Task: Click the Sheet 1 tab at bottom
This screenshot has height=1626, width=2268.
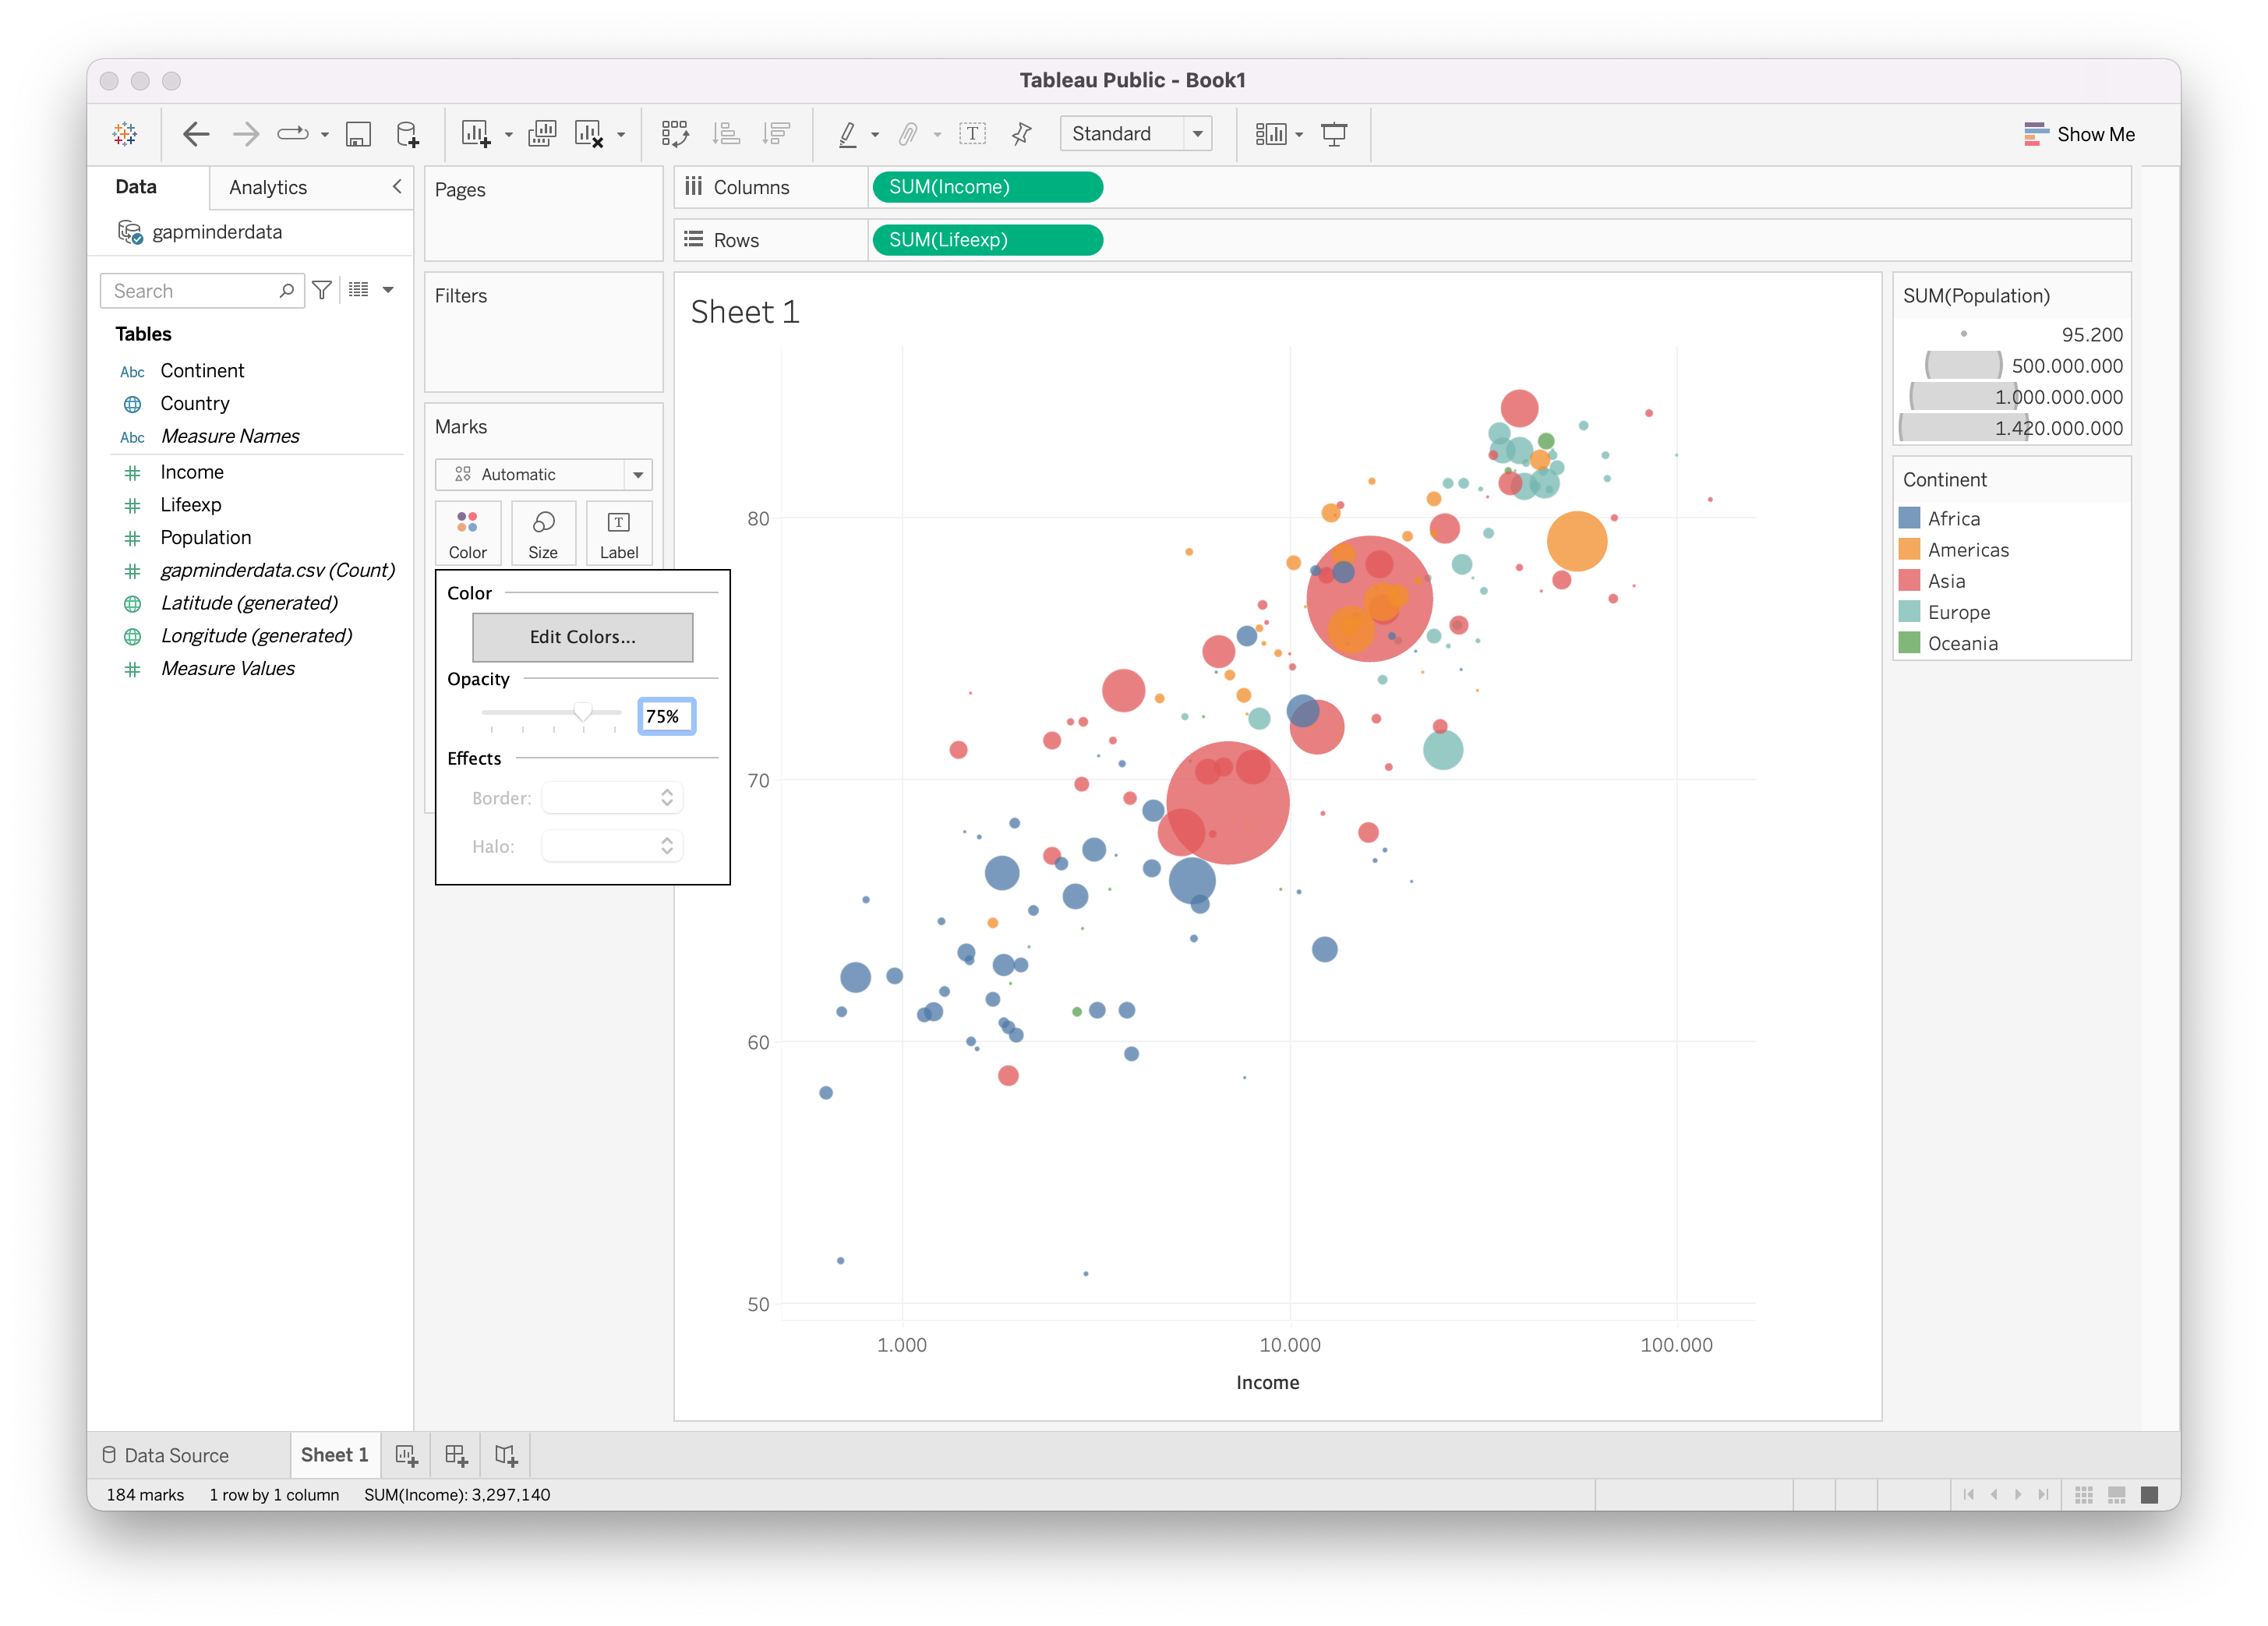Action: [x=333, y=1454]
